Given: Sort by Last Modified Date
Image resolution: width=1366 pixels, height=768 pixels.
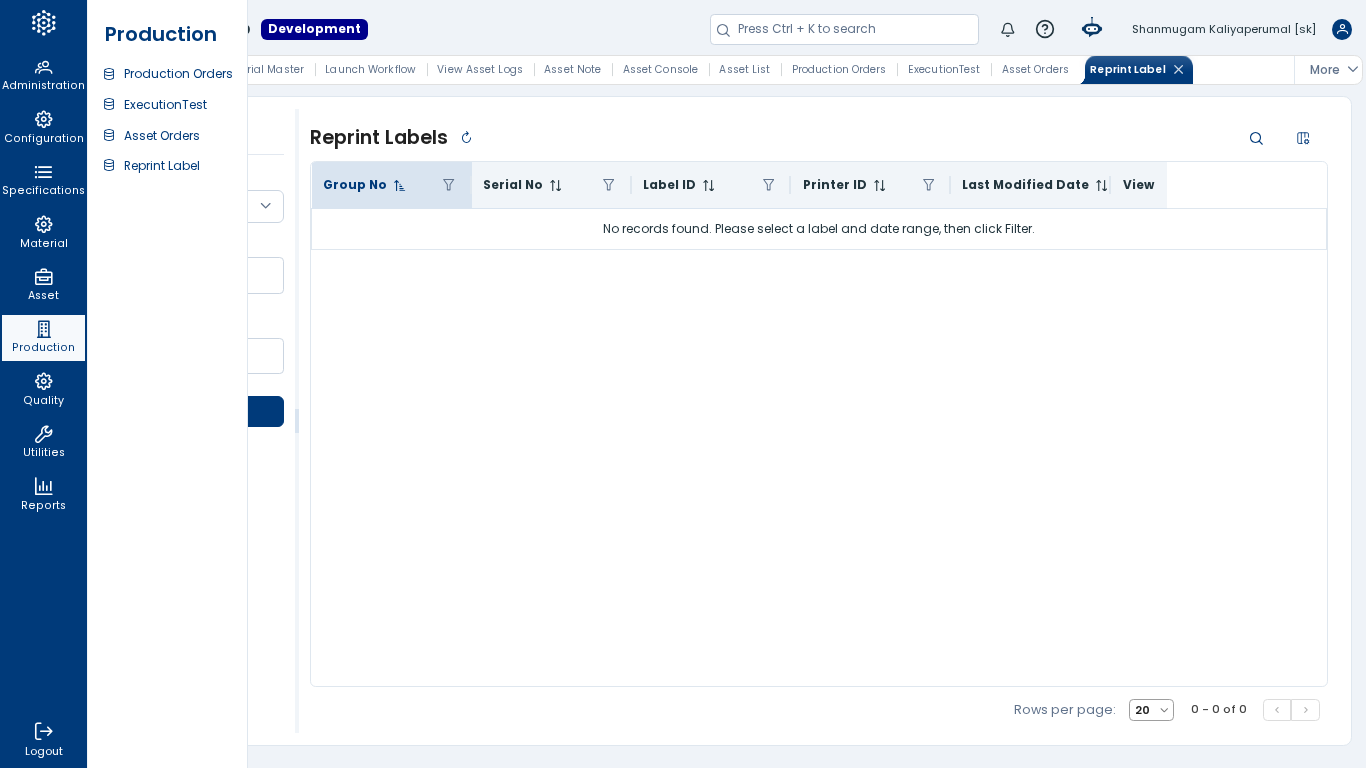Looking at the screenshot, I should (1101, 186).
